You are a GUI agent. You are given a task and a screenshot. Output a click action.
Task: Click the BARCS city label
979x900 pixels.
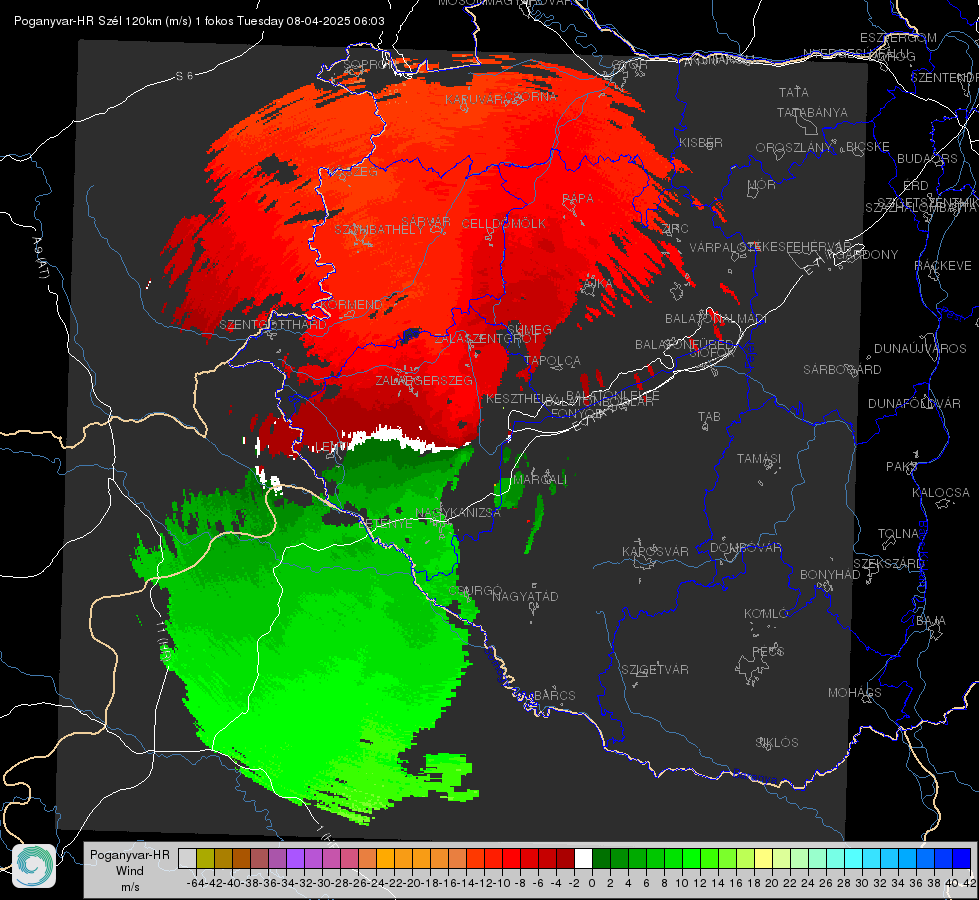[x=555, y=695]
